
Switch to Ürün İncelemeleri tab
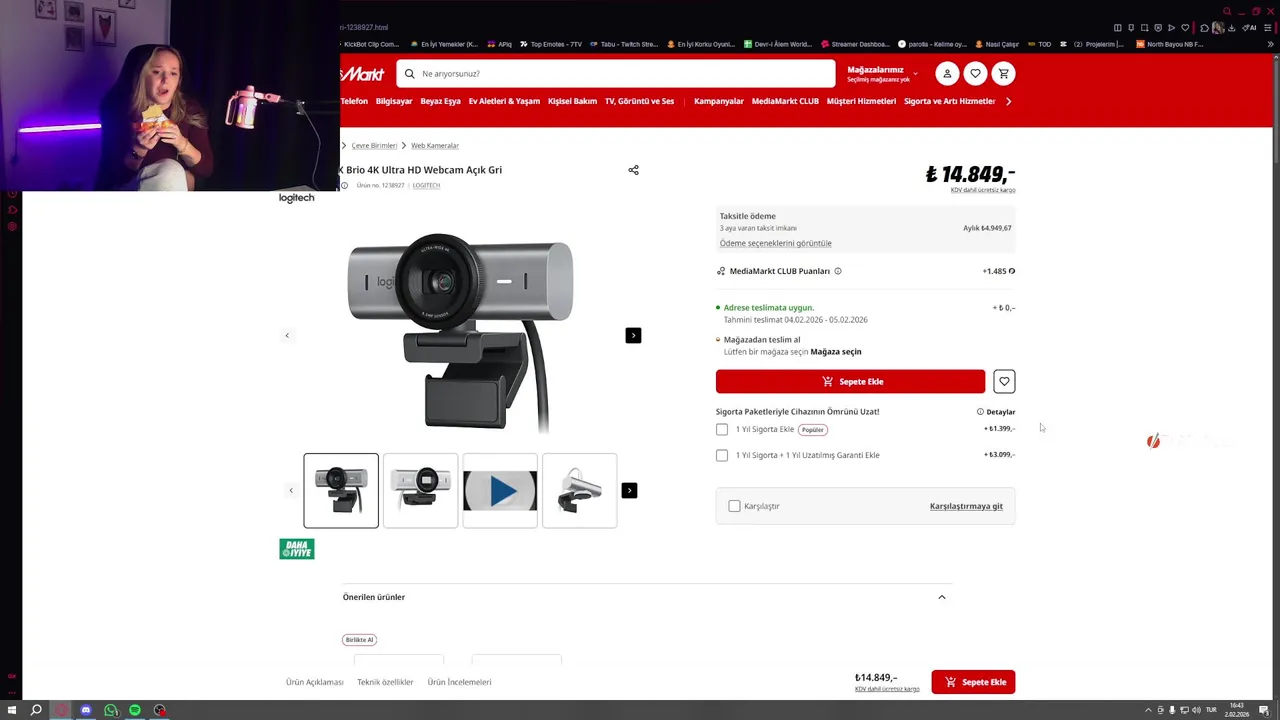pos(459,682)
